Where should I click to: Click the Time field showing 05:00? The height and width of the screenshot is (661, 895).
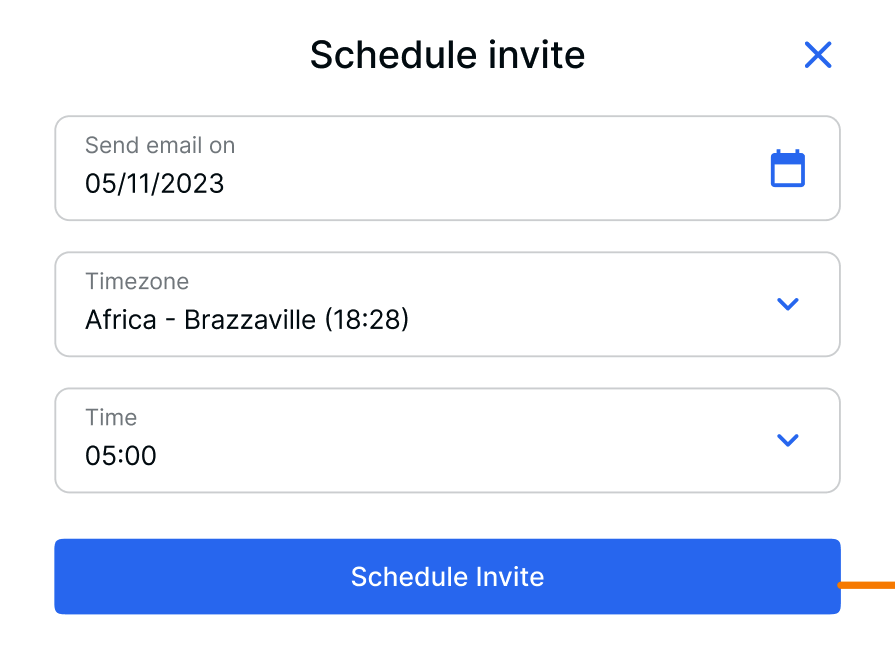[300, 440]
